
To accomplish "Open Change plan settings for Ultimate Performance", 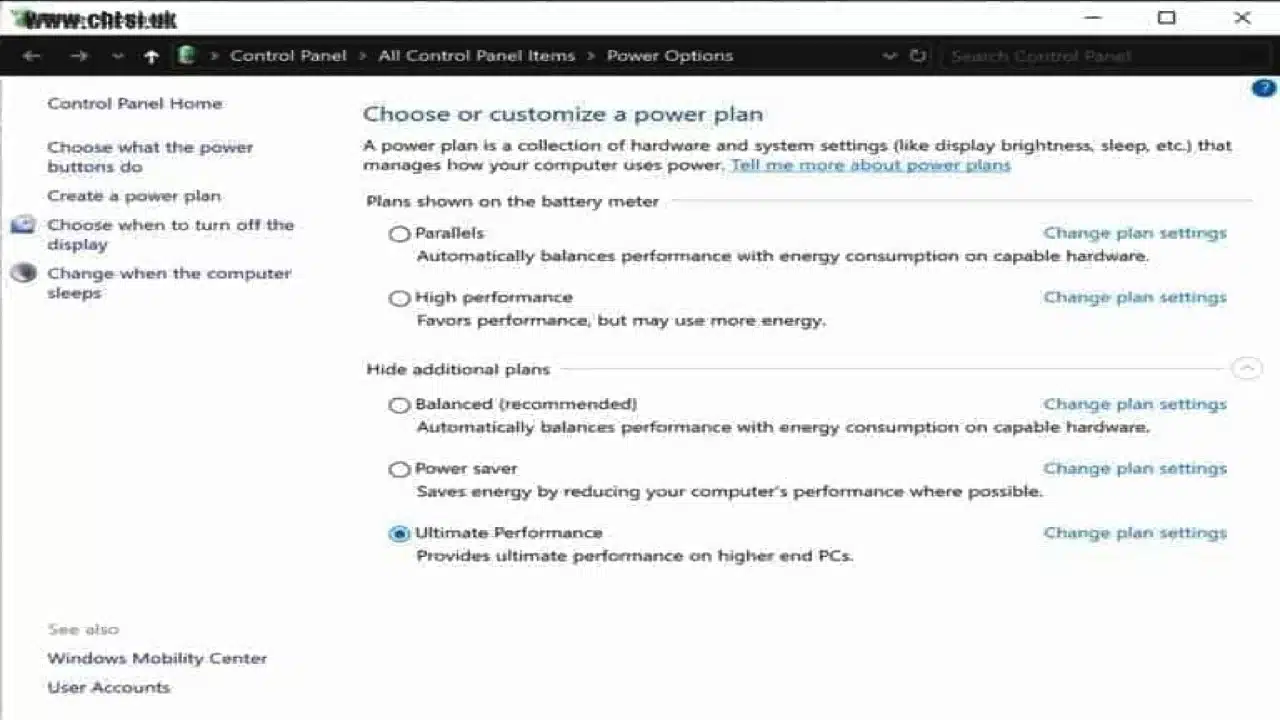I will [x=1134, y=533].
